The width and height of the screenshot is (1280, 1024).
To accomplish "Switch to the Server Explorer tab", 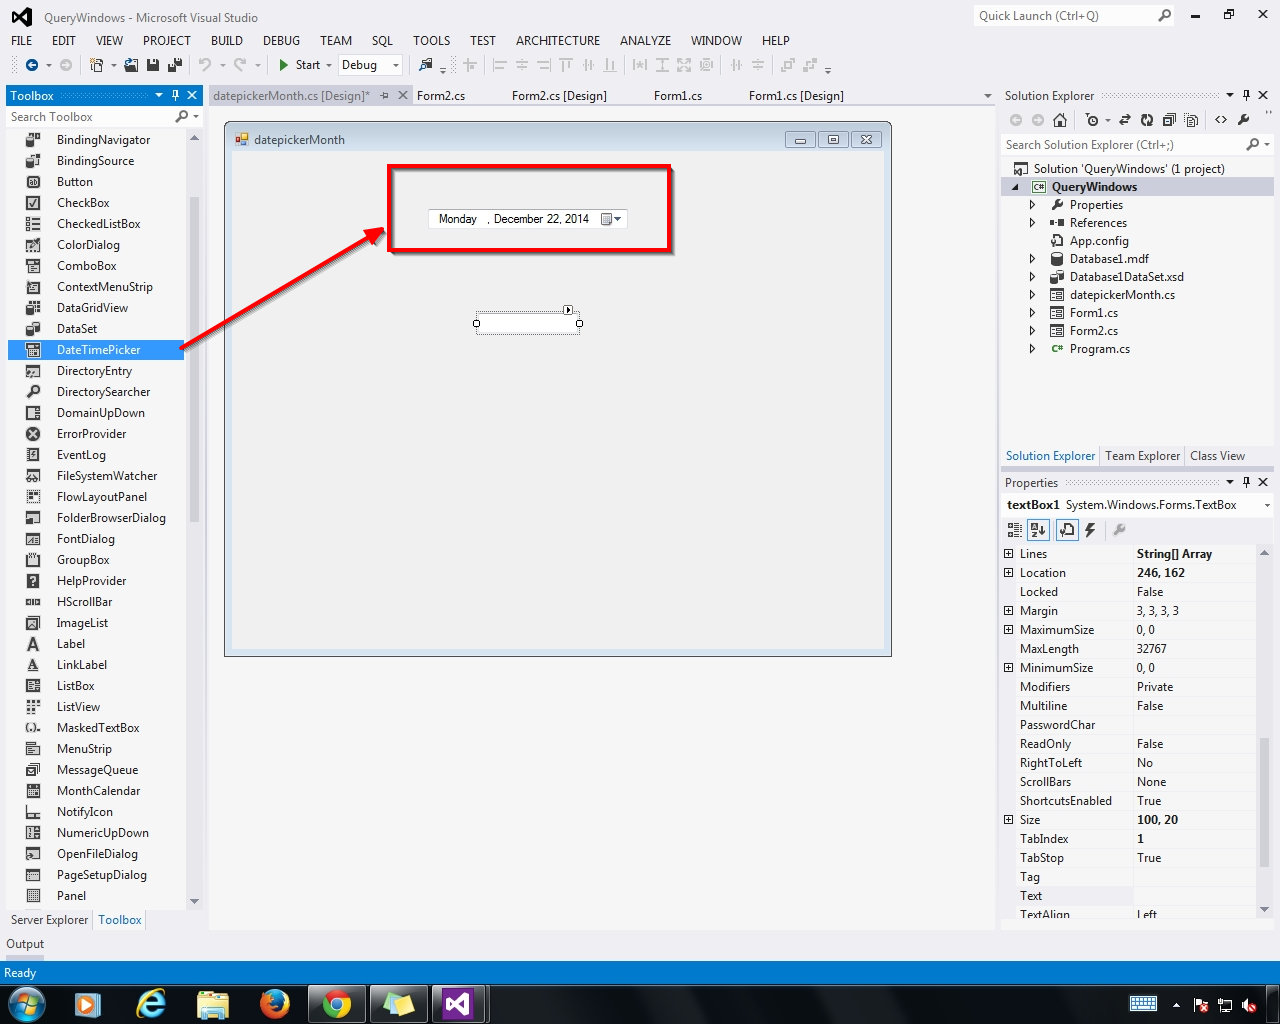I will 49,920.
